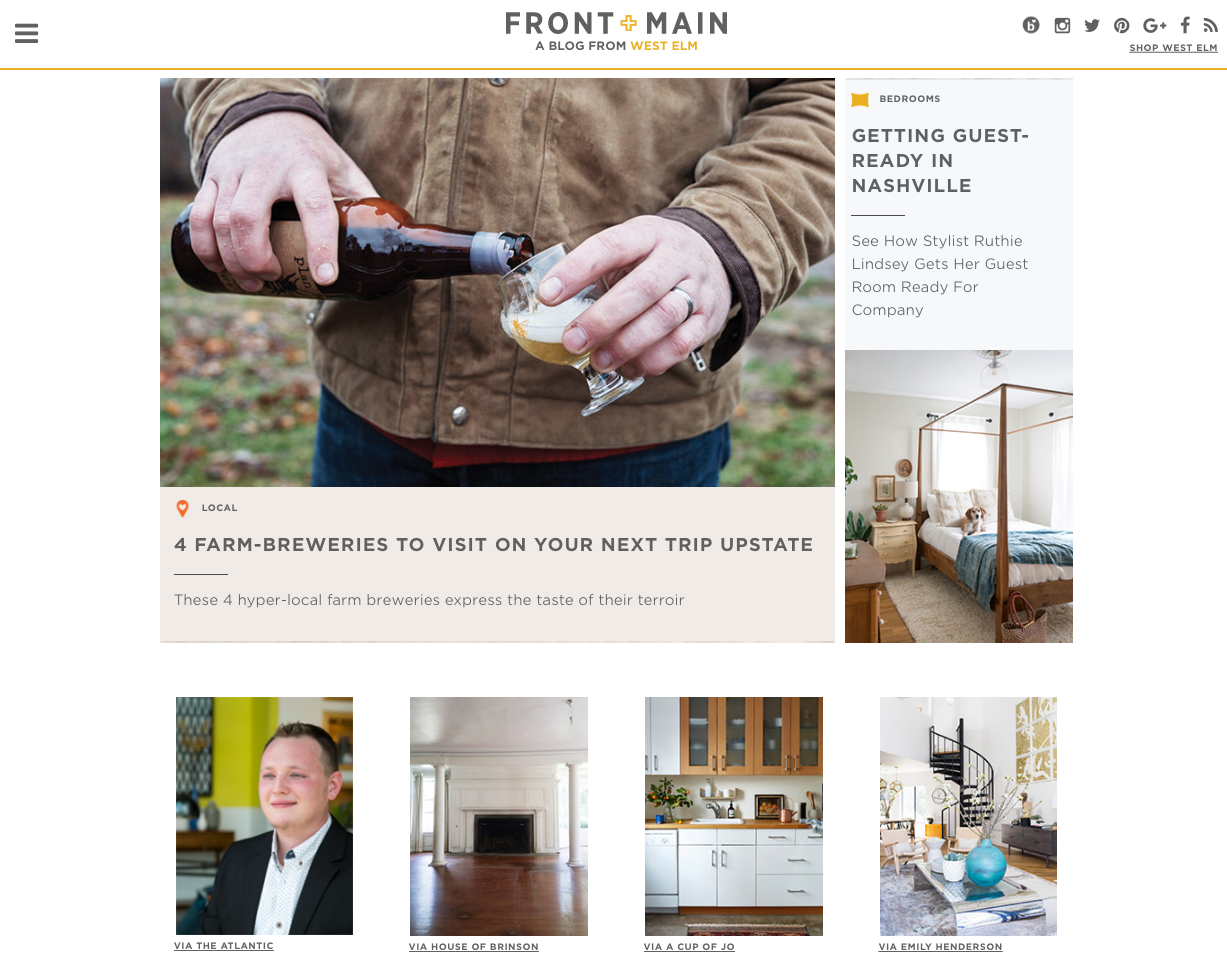Subscribe via the RSS feed icon
This screenshot has width=1227, height=958.
[x=1210, y=26]
